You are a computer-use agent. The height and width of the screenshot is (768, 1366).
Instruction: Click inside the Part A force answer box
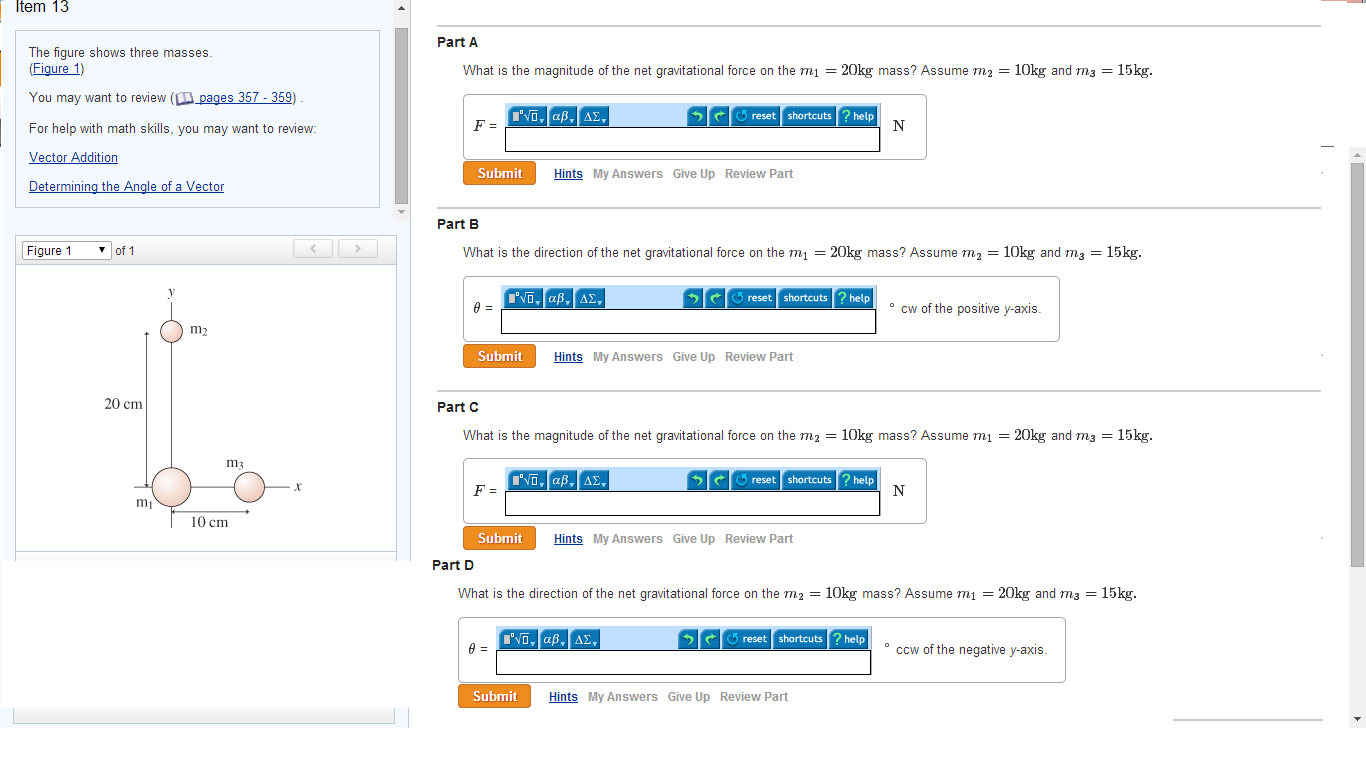pos(692,139)
